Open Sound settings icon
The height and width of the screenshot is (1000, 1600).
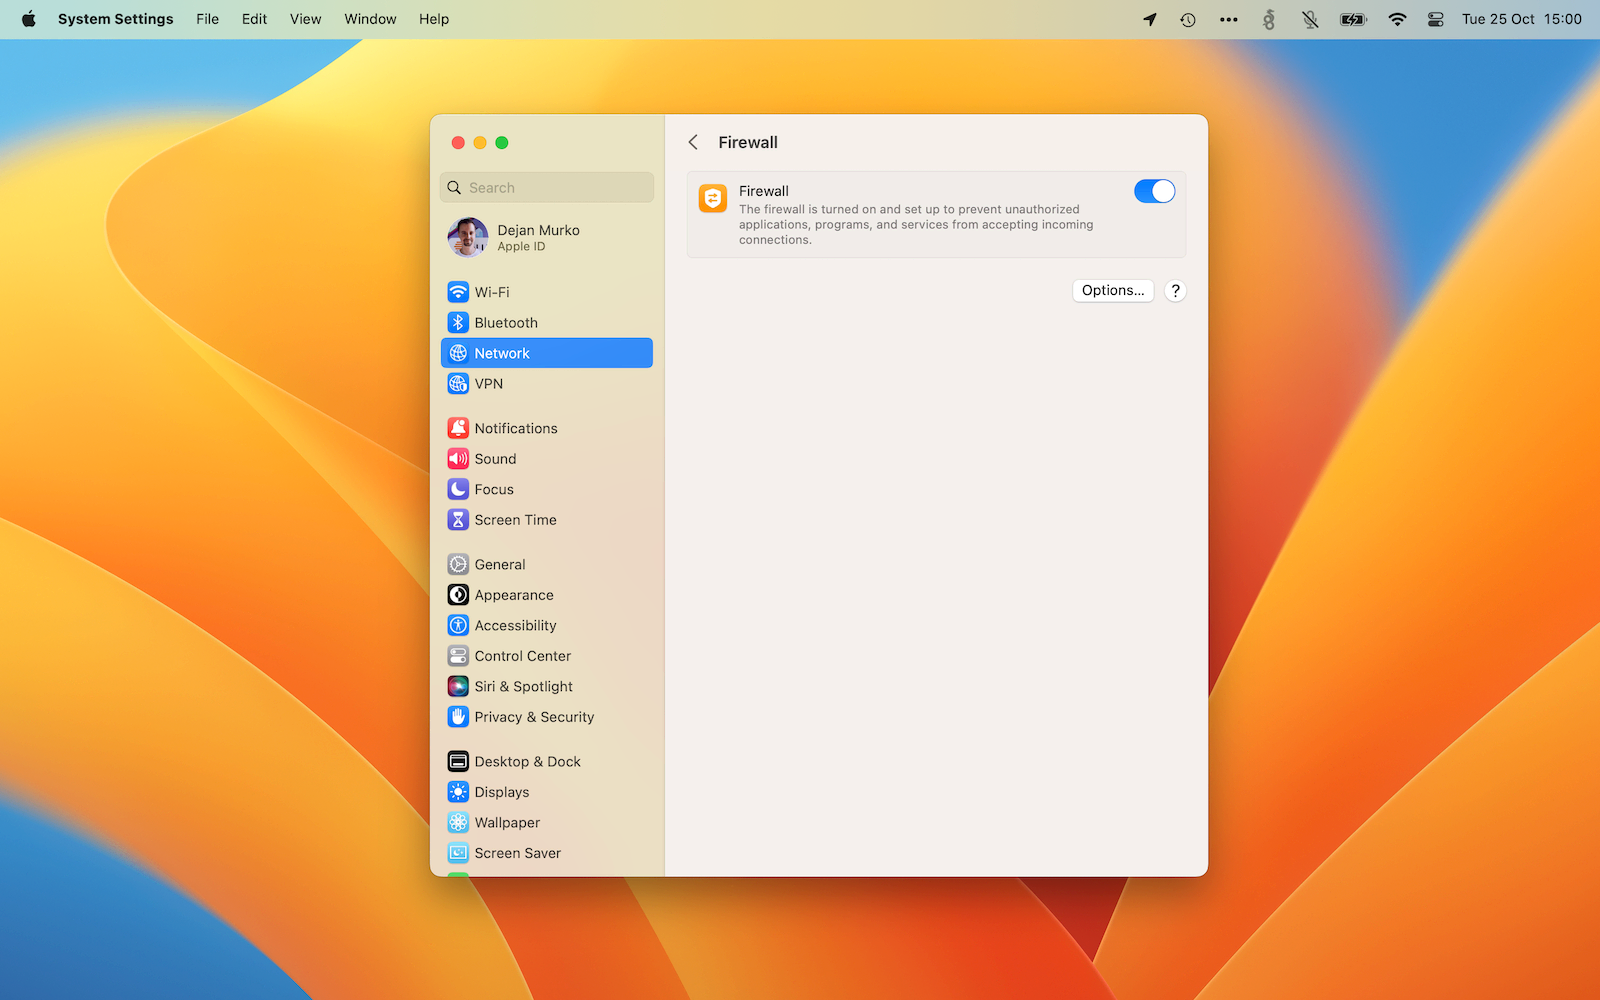pyautogui.click(x=458, y=459)
